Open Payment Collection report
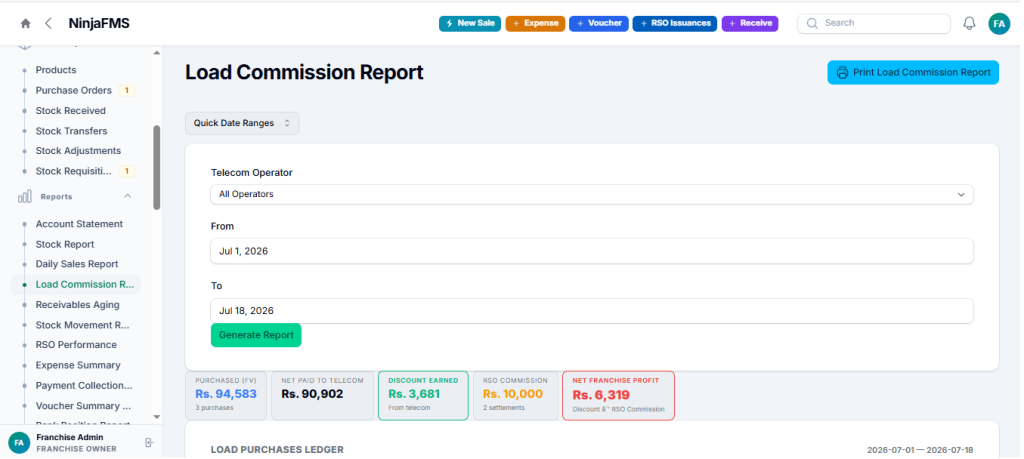Image resolution: width=1024 pixels, height=459 pixels. coord(84,385)
